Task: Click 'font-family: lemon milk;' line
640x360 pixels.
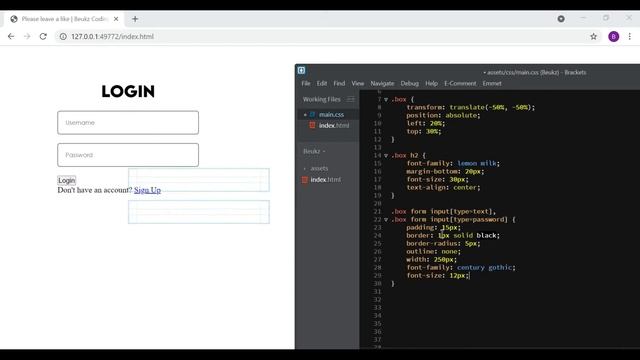Action: pyautogui.click(x=453, y=163)
